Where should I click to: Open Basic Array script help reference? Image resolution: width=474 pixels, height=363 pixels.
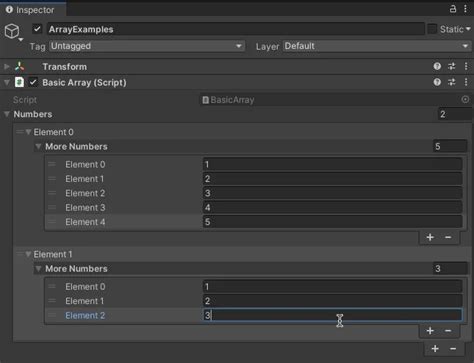coord(437,82)
